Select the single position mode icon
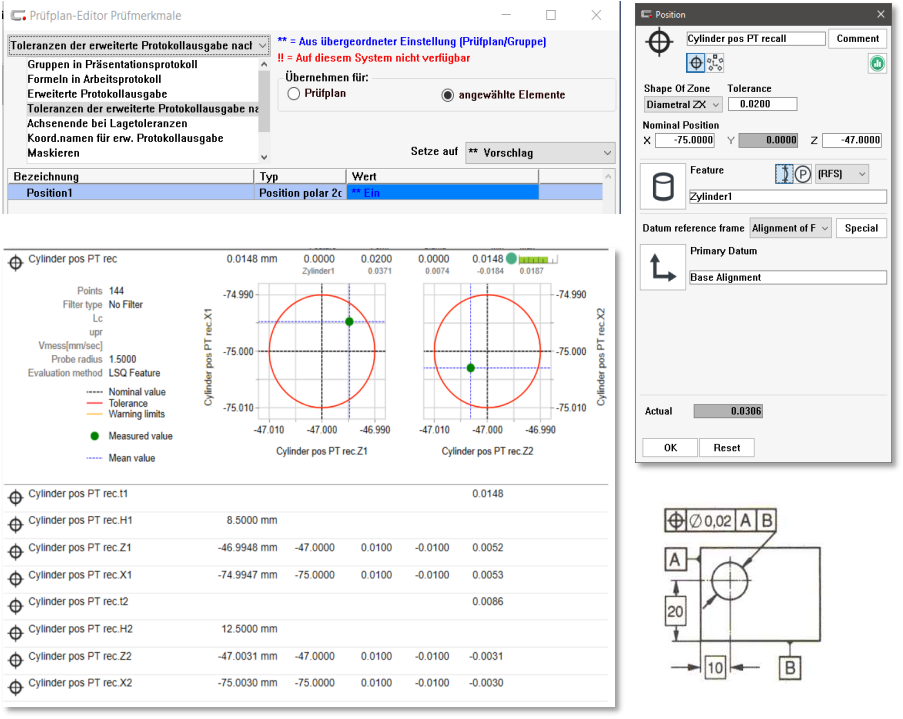 coord(696,62)
